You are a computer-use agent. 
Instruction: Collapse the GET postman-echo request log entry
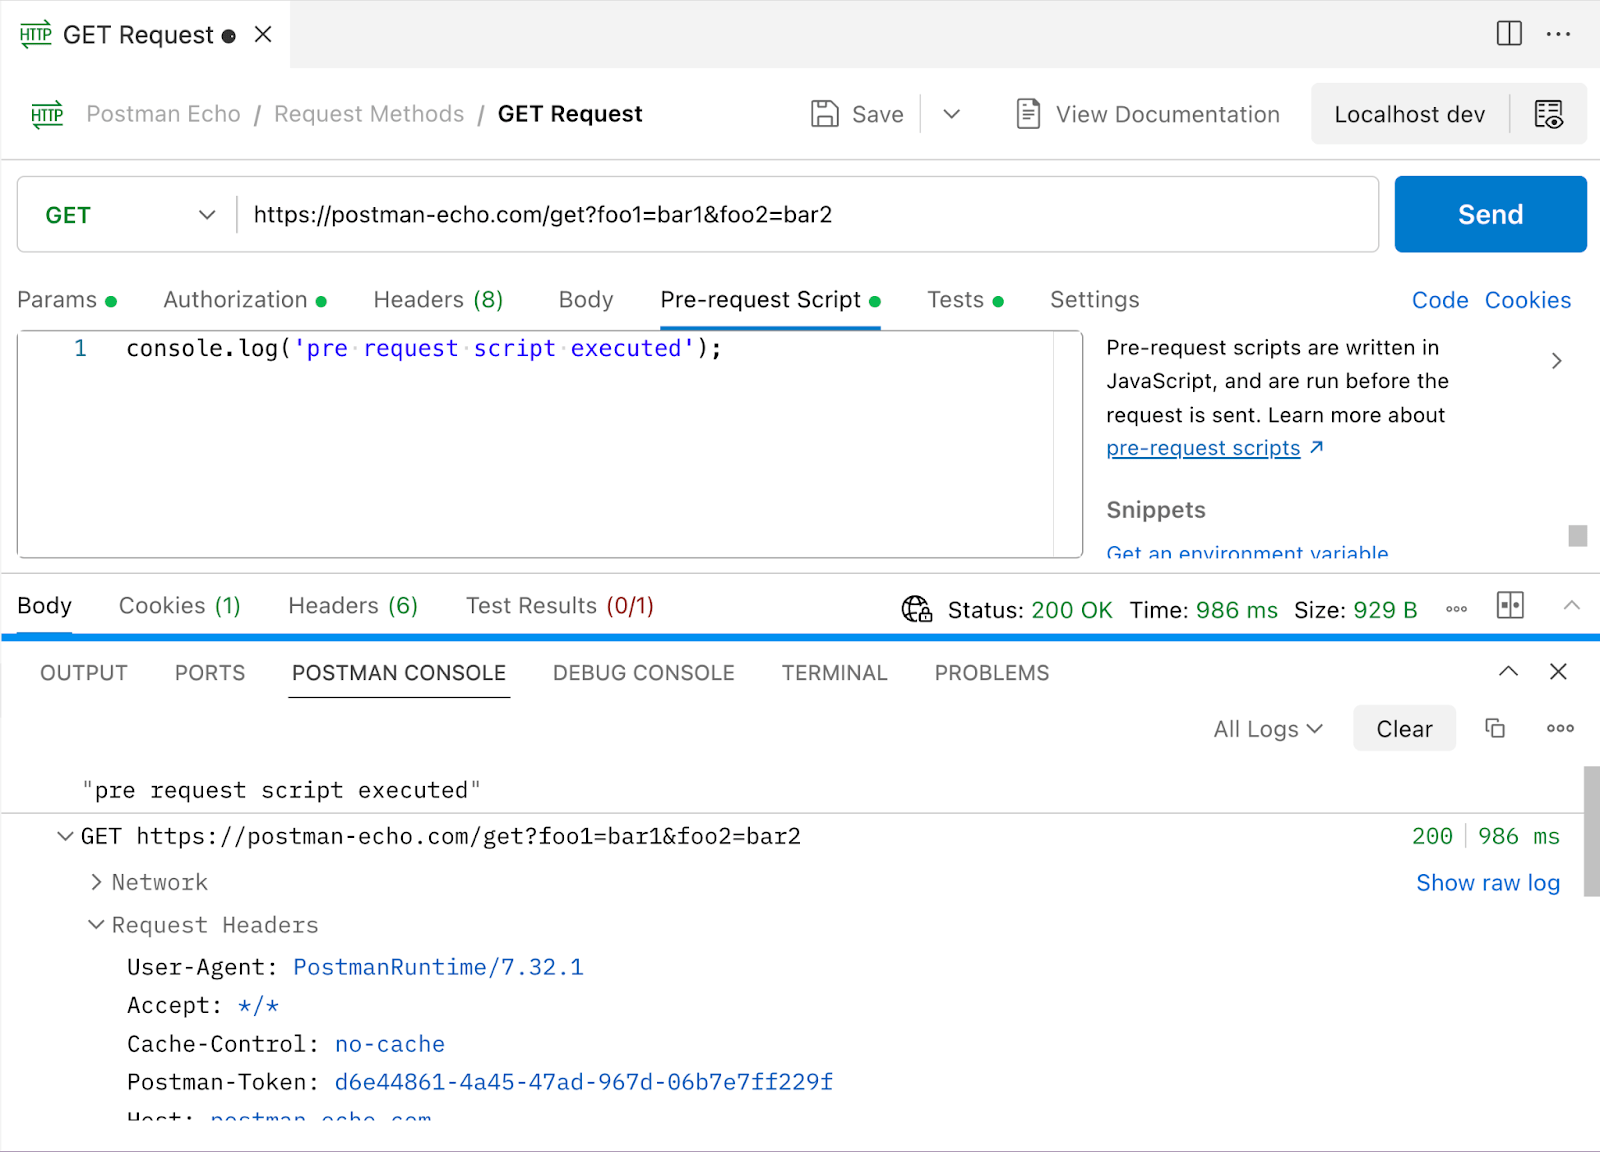pyautogui.click(x=65, y=836)
